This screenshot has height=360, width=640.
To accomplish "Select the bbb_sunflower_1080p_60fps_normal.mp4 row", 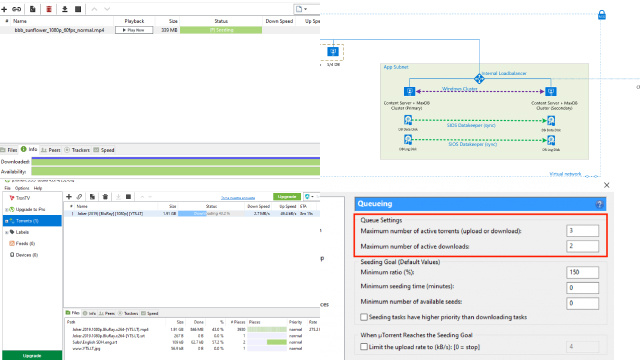I will tap(160, 30).
